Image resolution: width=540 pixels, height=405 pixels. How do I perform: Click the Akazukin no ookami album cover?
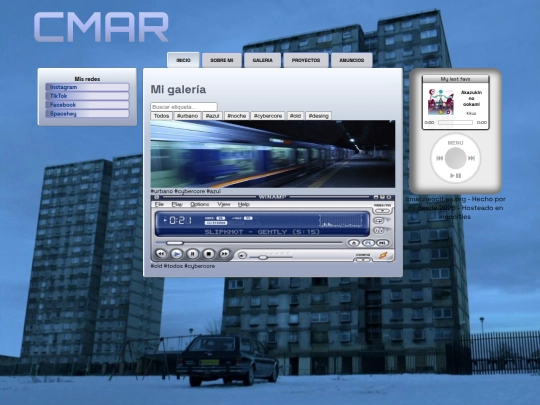coord(441,102)
